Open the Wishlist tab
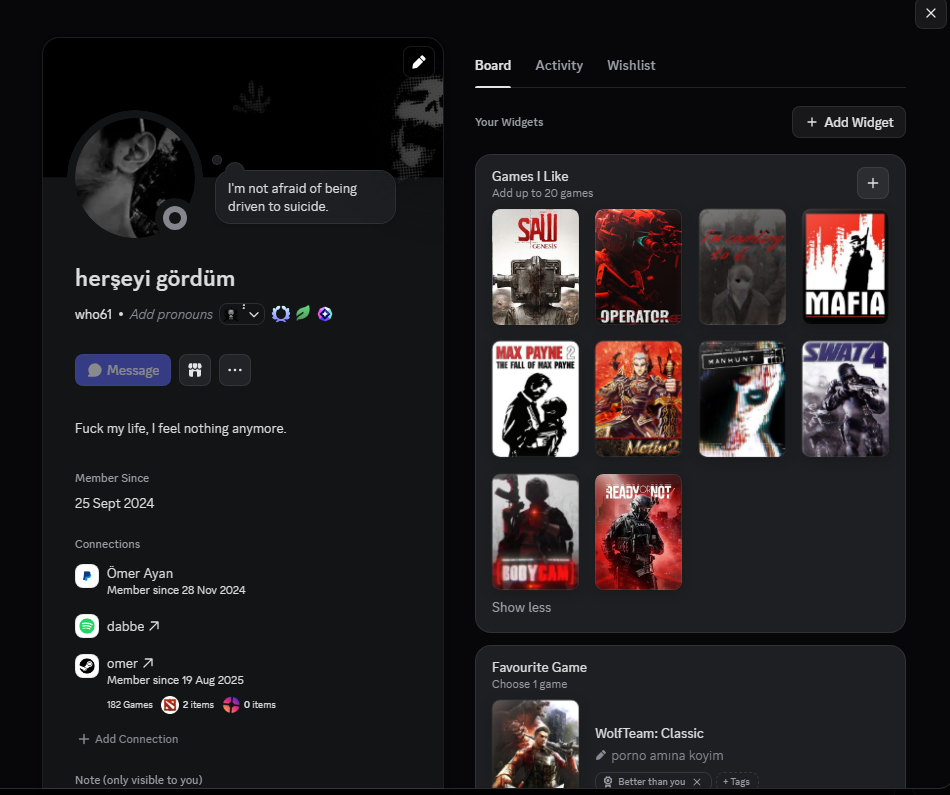This screenshot has height=795, width=950. pyautogui.click(x=631, y=65)
